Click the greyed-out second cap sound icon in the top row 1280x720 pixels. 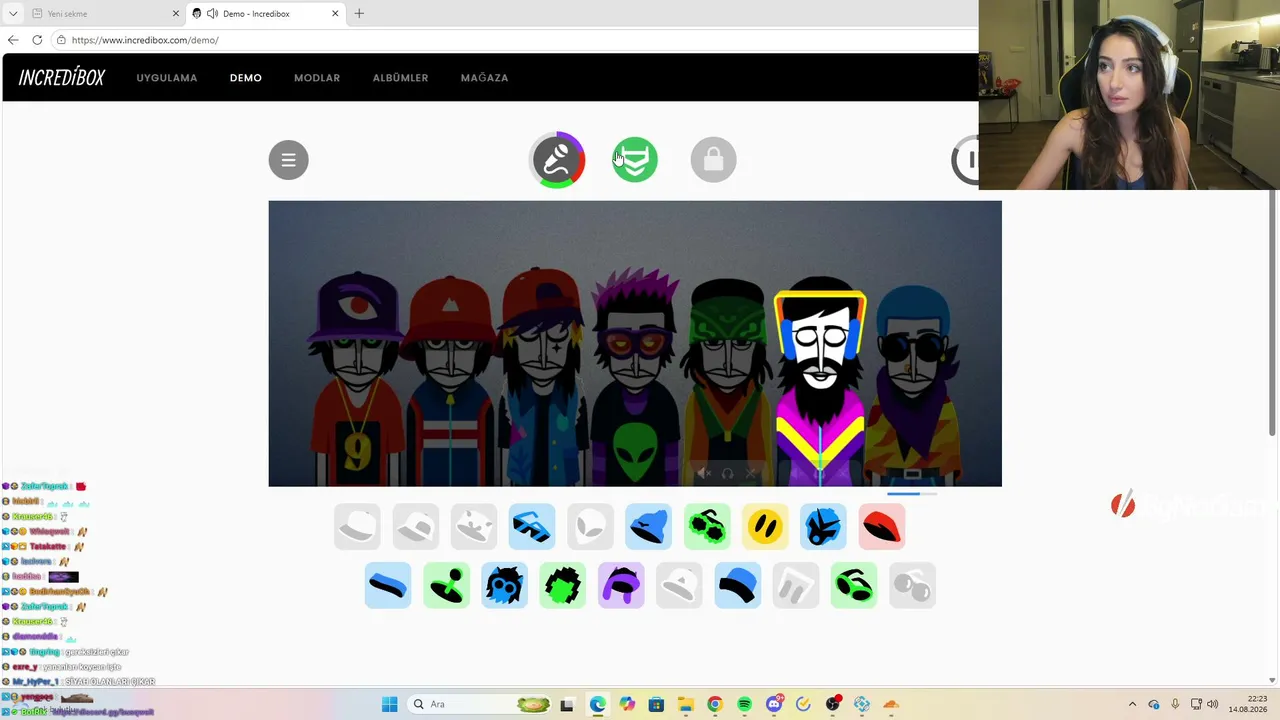tap(415, 527)
